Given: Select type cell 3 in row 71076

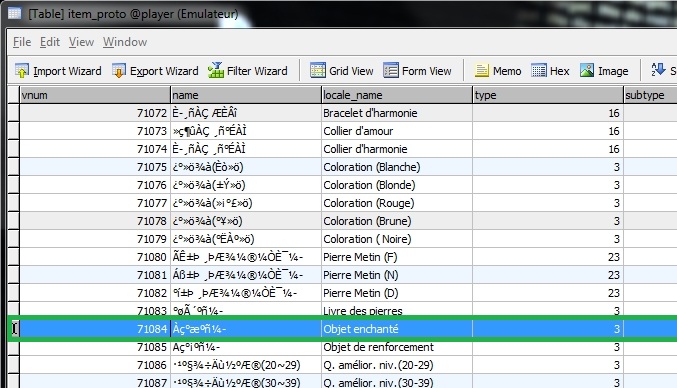Looking at the screenshot, I should [548, 185].
